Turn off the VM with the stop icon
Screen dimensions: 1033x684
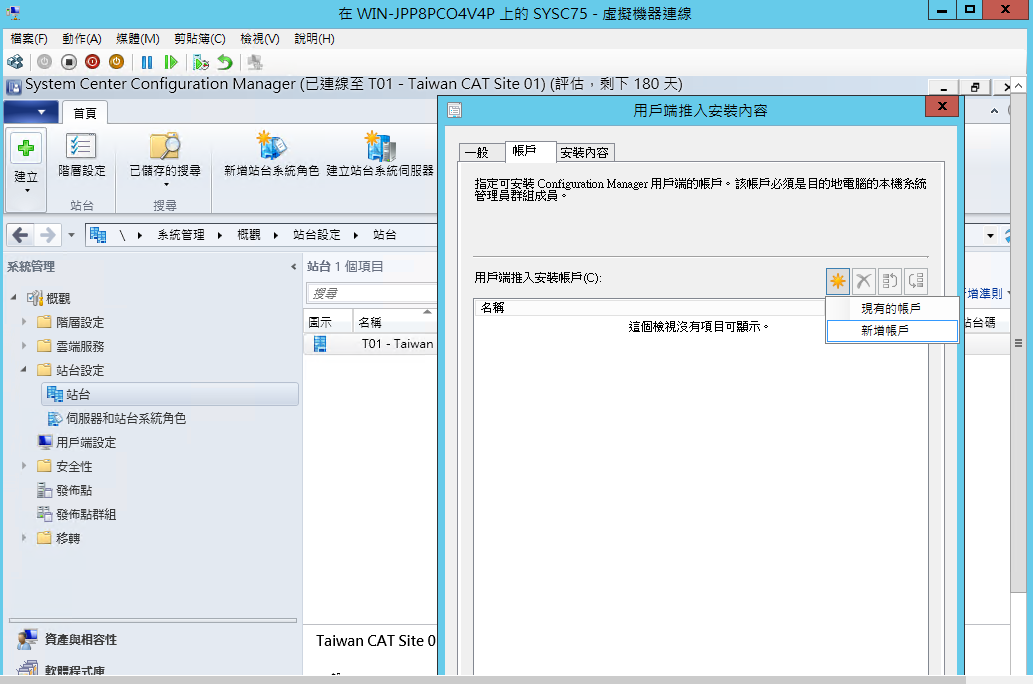[69, 62]
